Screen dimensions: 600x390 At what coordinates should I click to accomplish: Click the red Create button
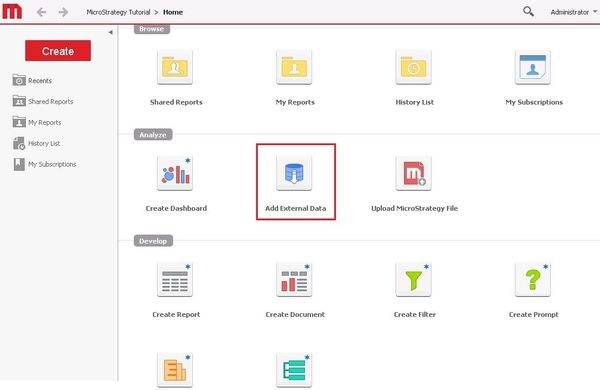point(58,51)
